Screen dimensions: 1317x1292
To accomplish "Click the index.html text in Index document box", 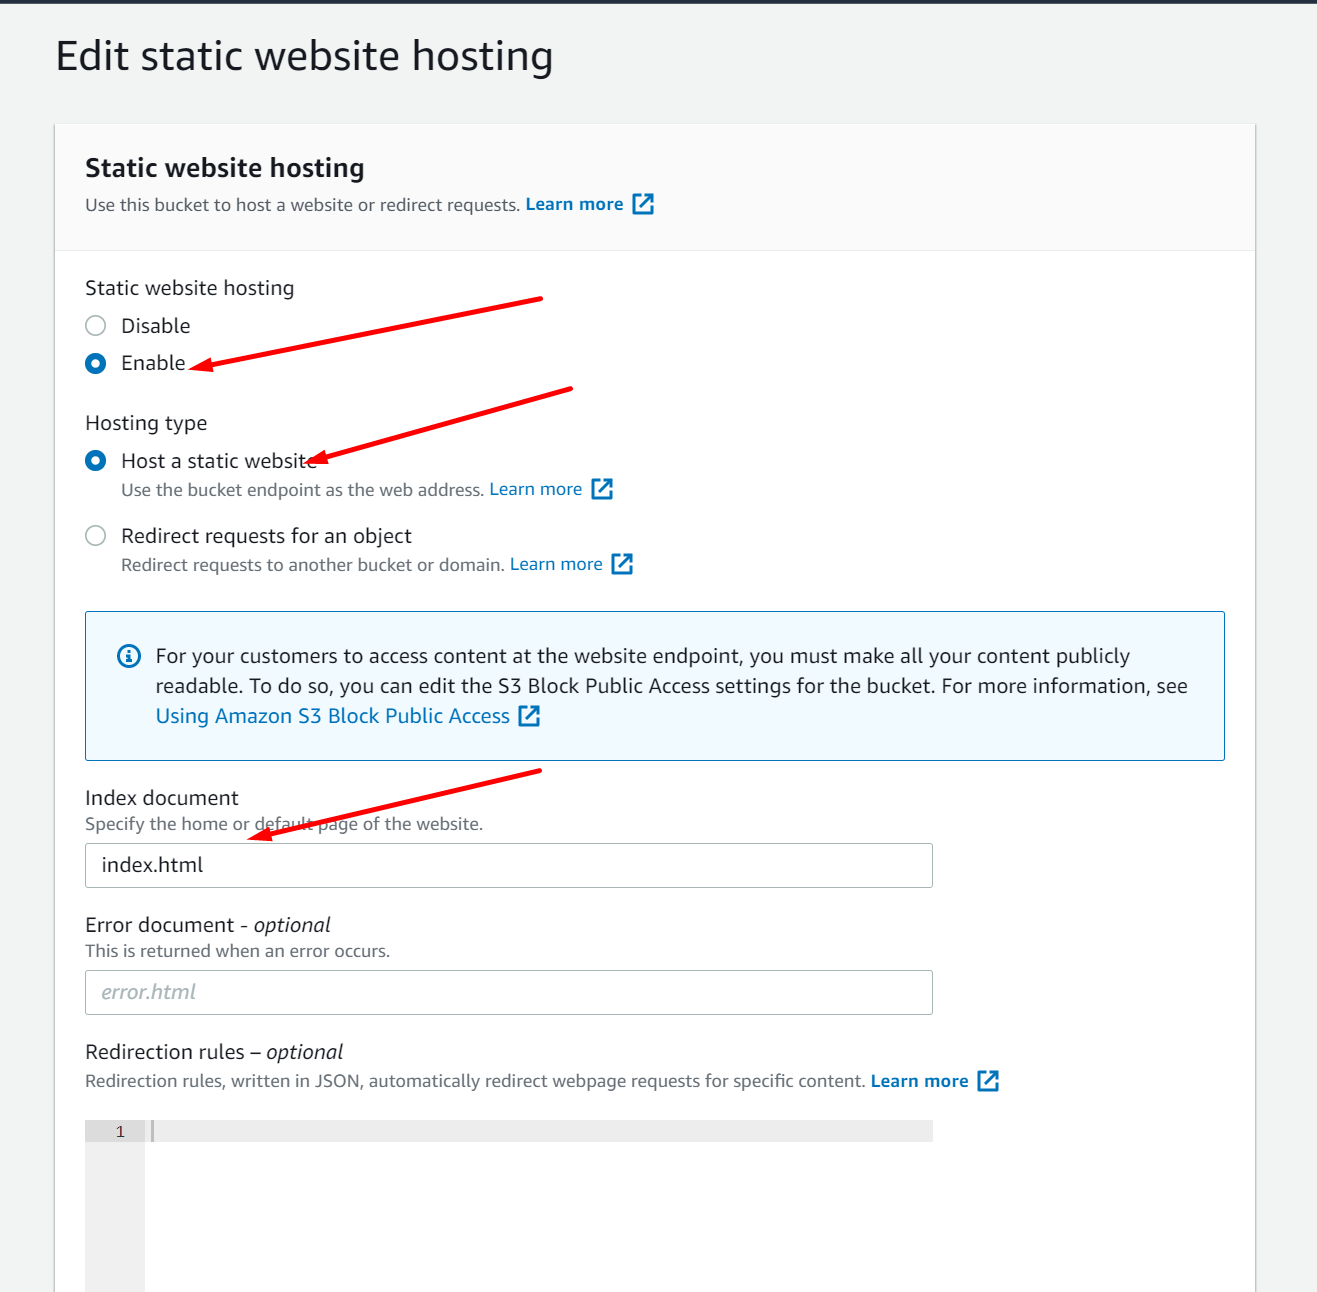I will (151, 865).
